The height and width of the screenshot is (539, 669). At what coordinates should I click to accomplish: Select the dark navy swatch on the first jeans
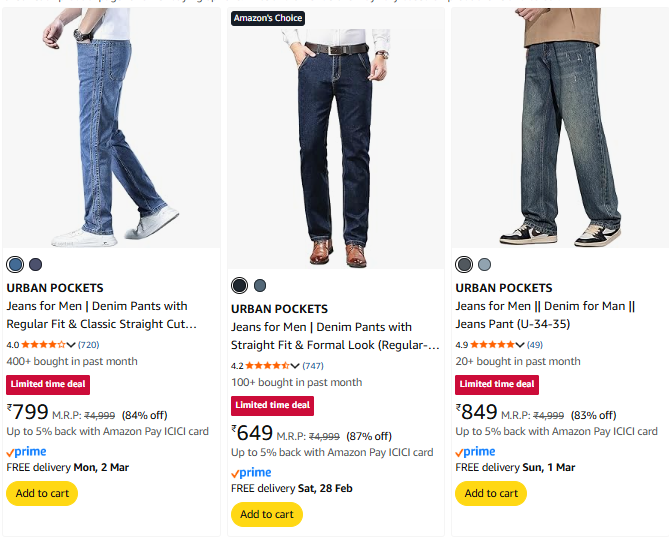(36, 265)
